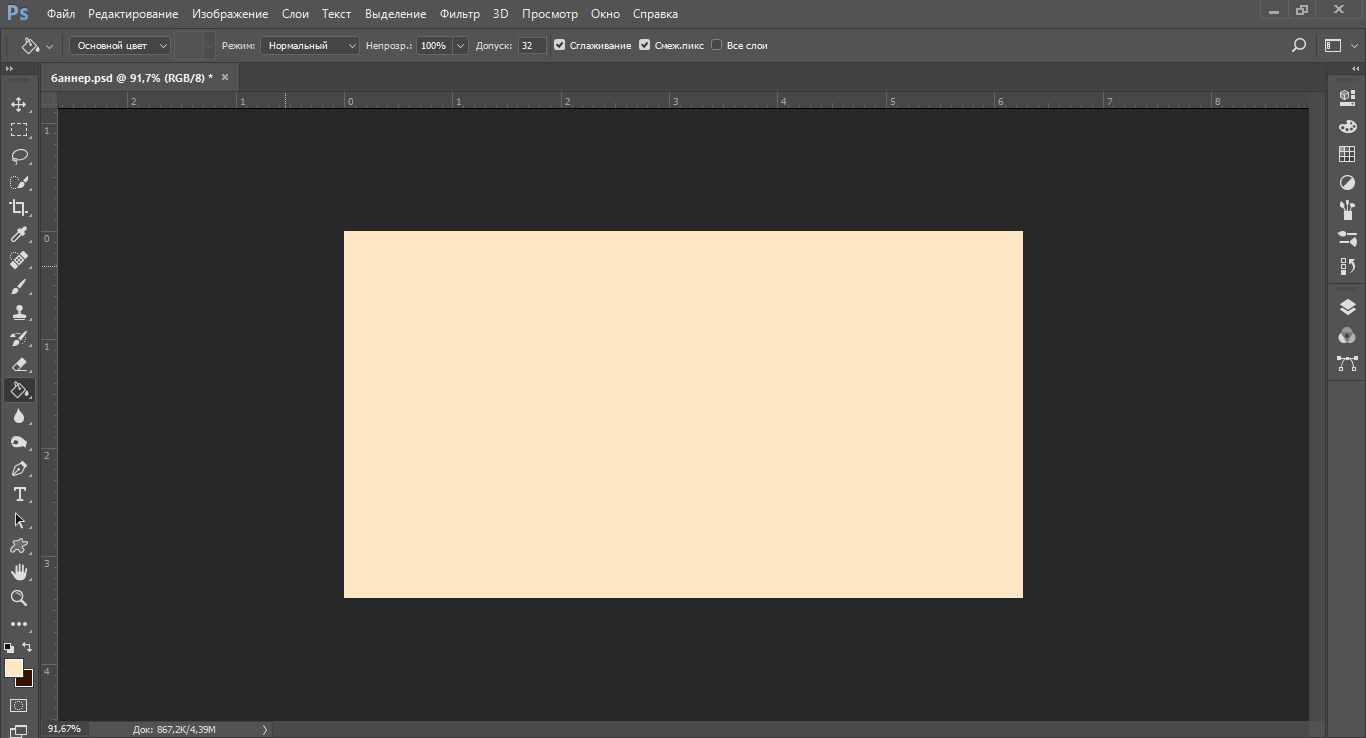Toggle the Сглаживание checkbox

(559, 45)
